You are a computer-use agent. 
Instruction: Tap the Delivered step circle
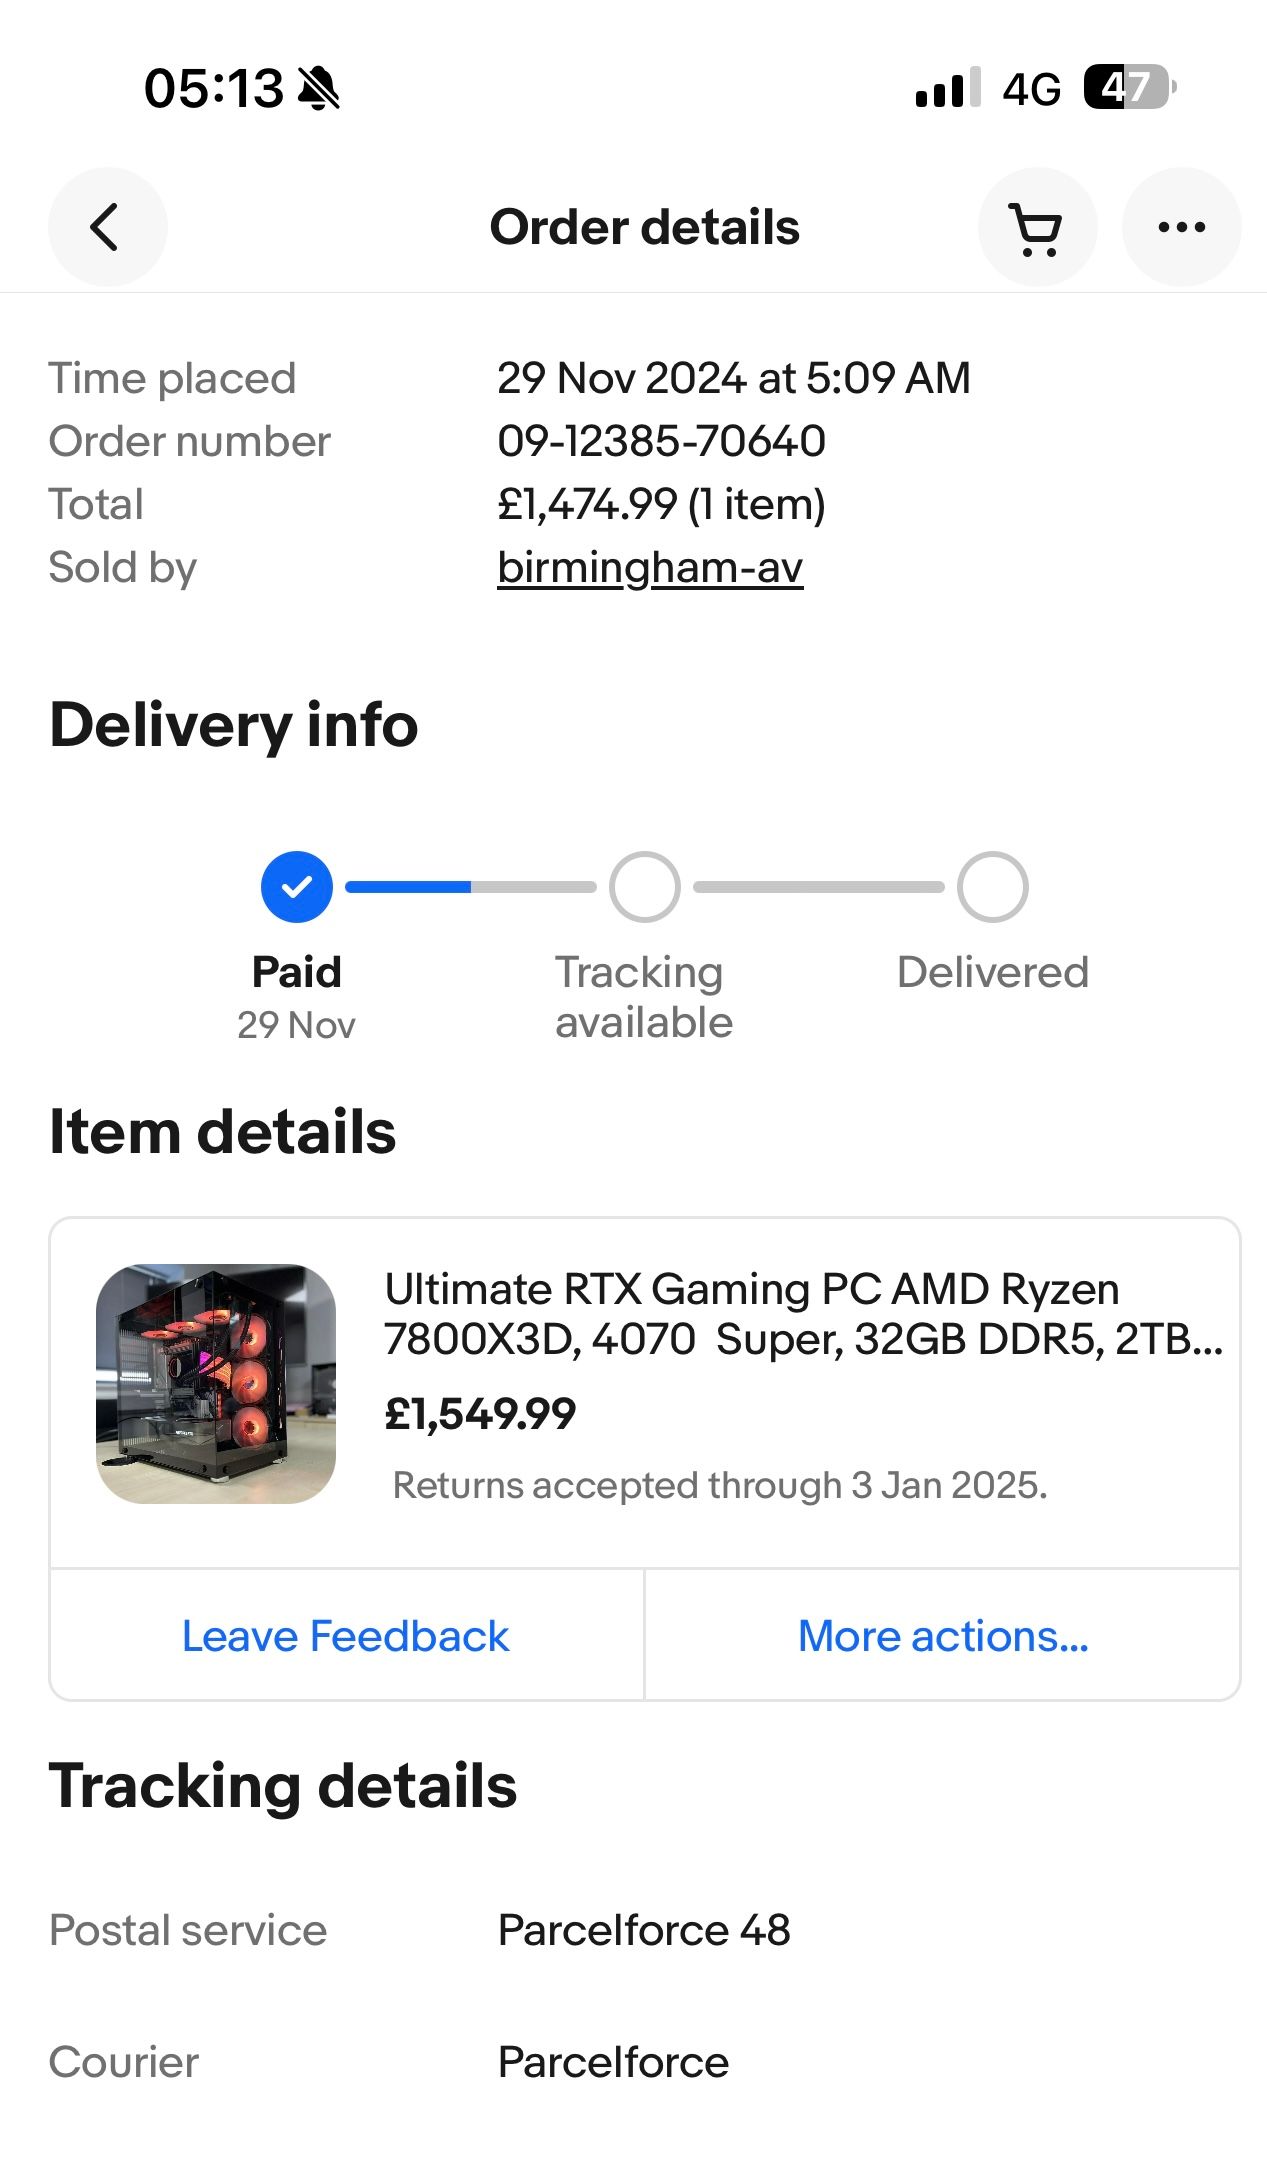[992, 887]
